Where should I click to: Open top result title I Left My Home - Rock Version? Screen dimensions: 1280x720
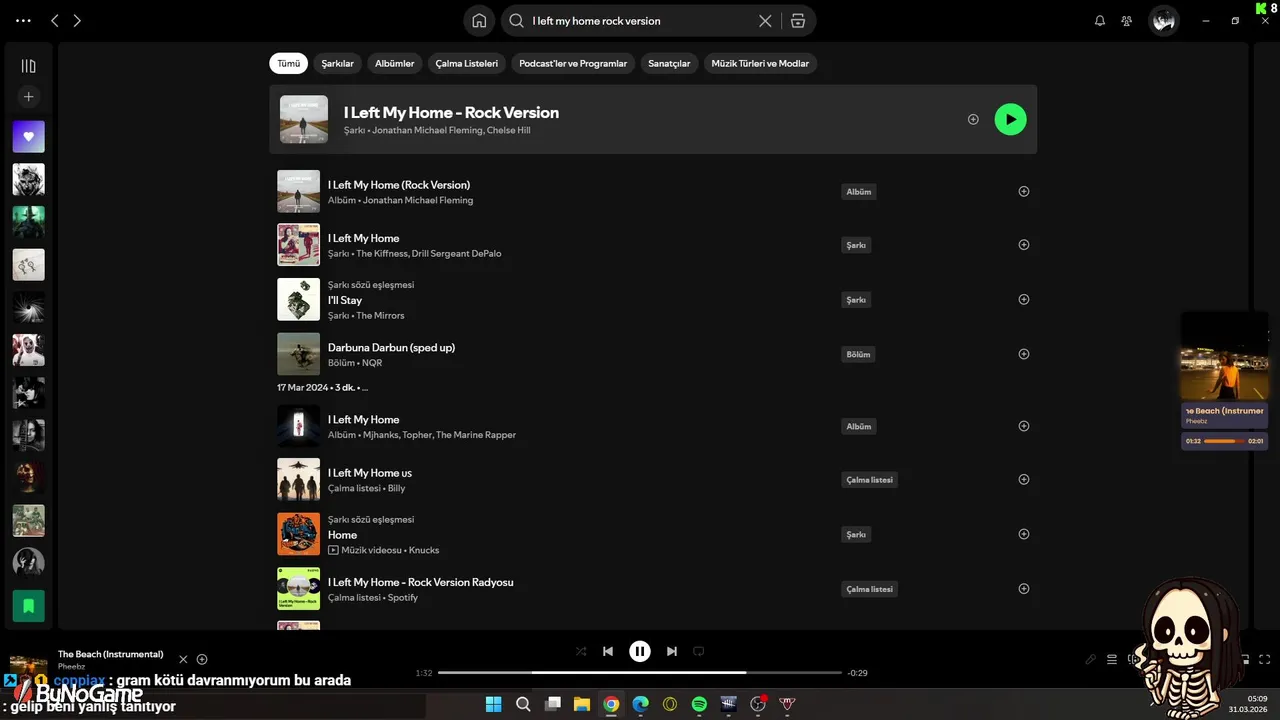click(451, 112)
